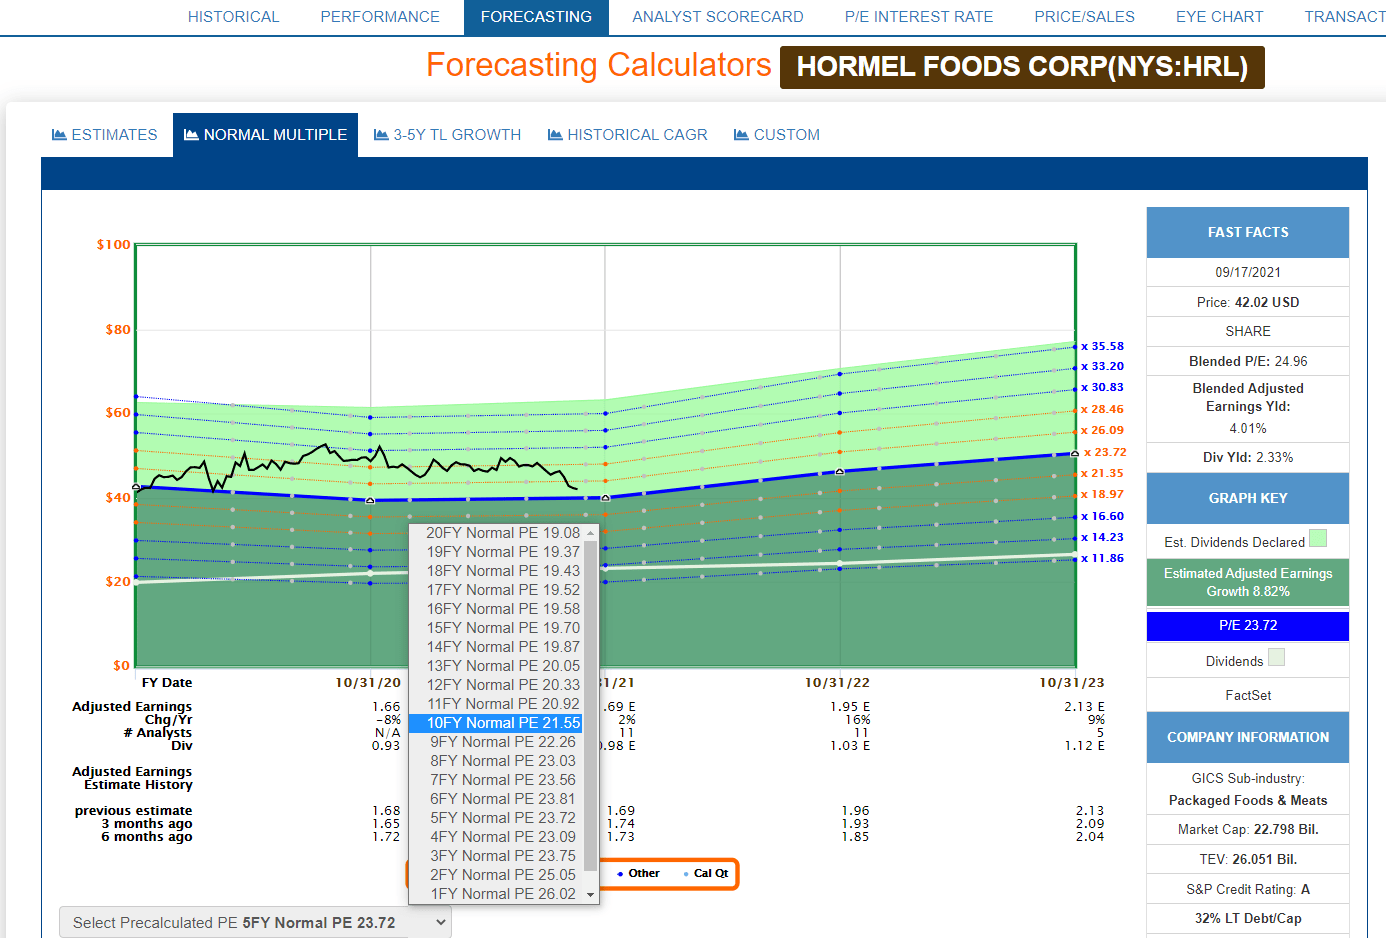
Task: Click the FactSet source label
Action: coord(1248,695)
